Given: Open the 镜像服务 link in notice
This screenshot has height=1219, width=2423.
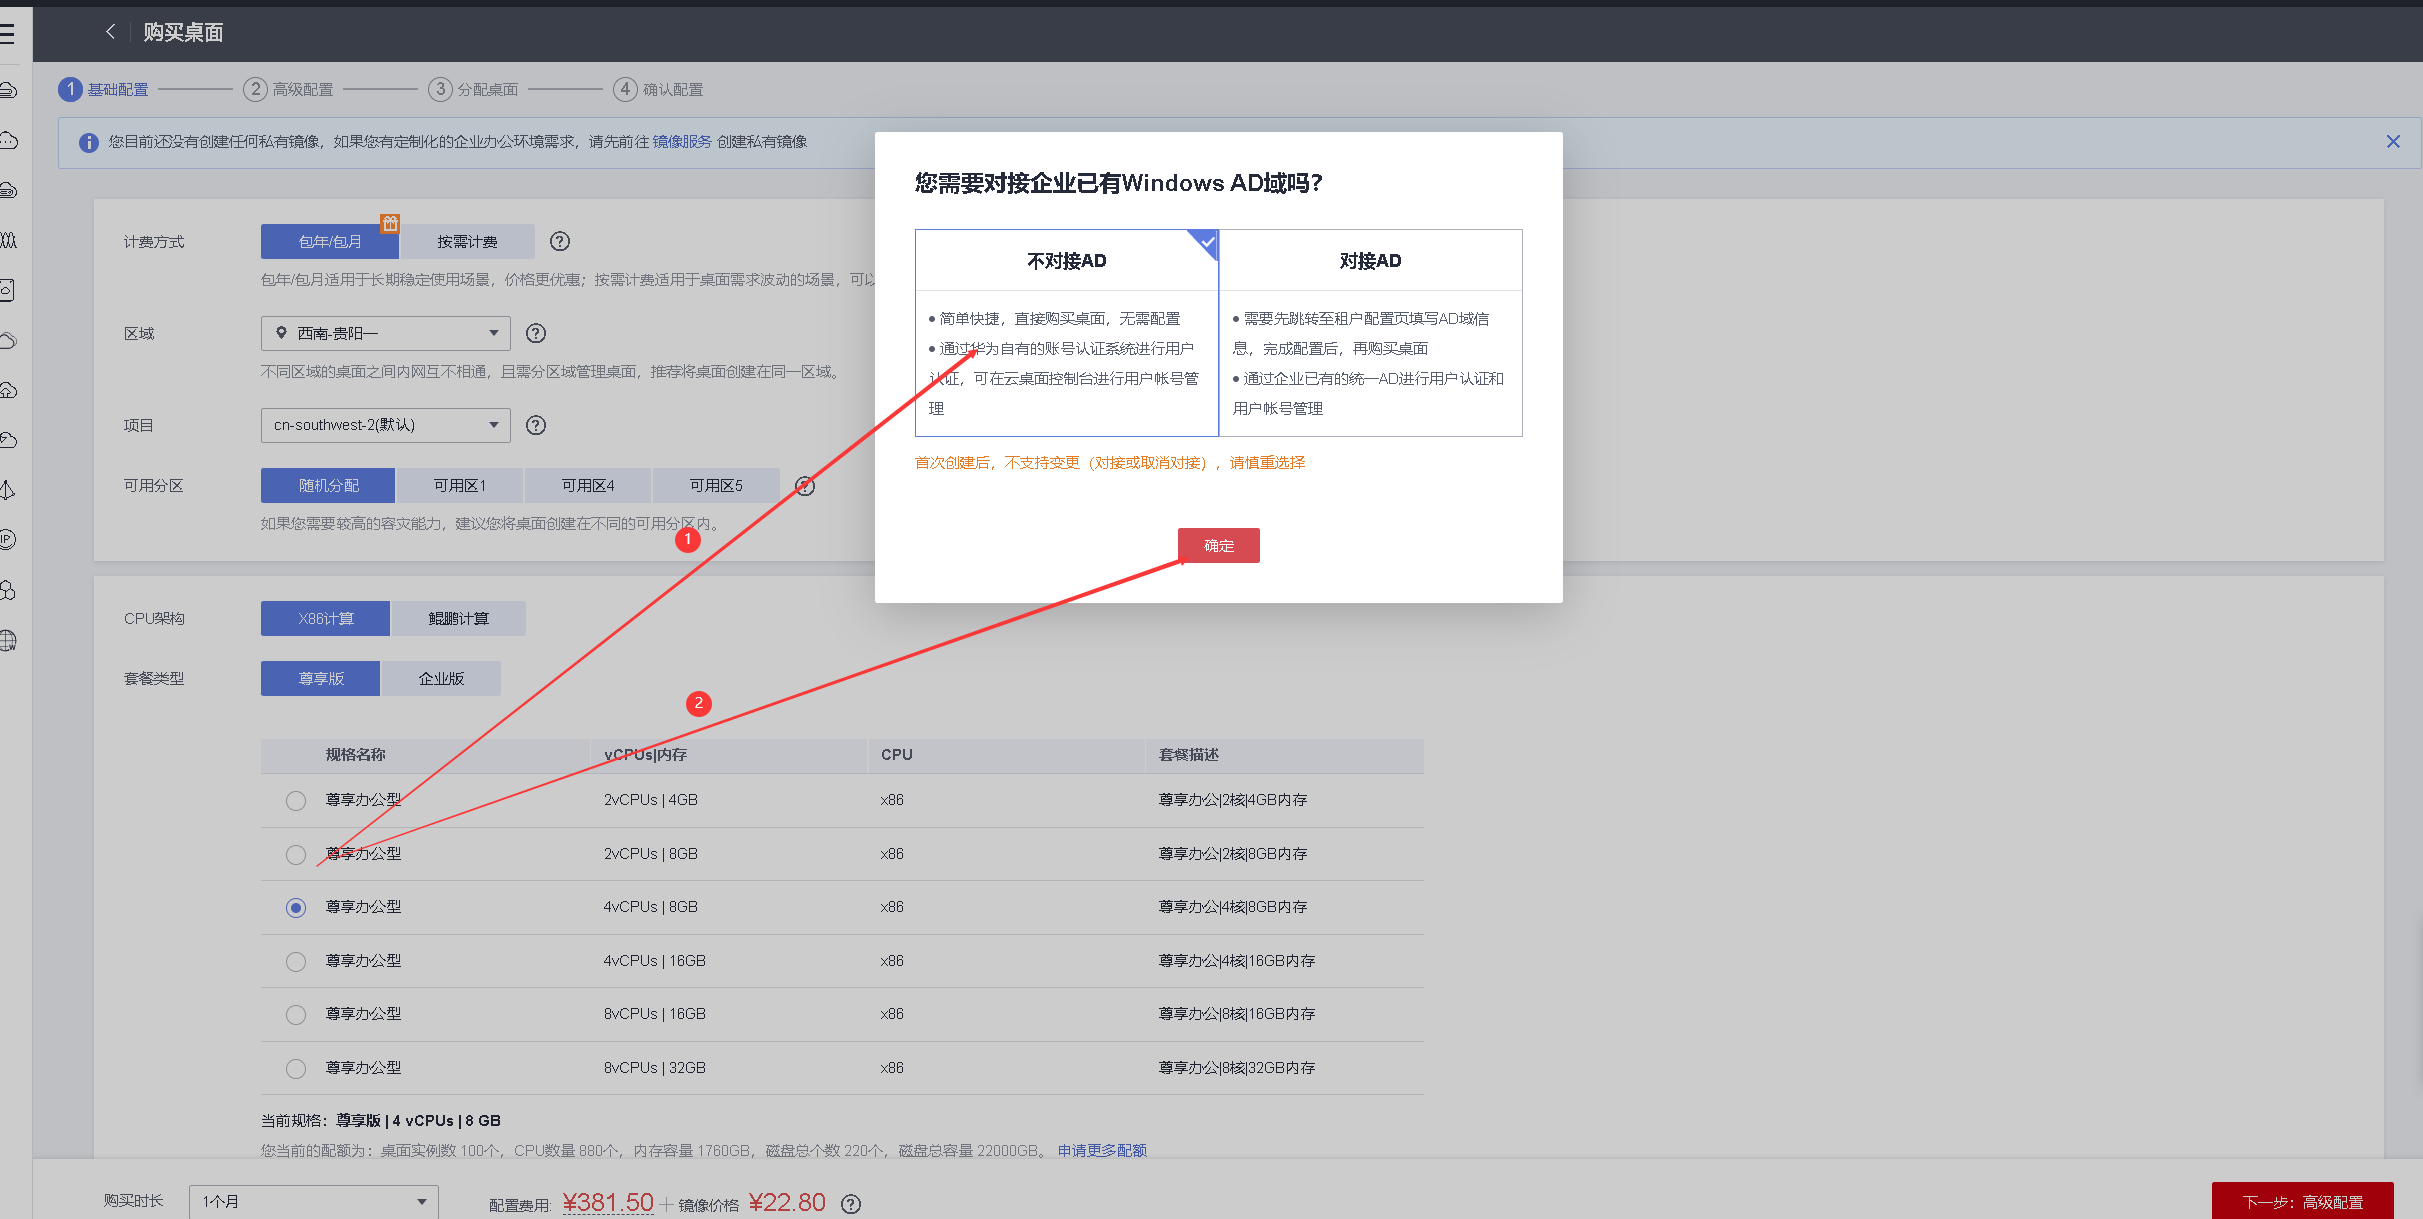Looking at the screenshot, I should (x=682, y=142).
